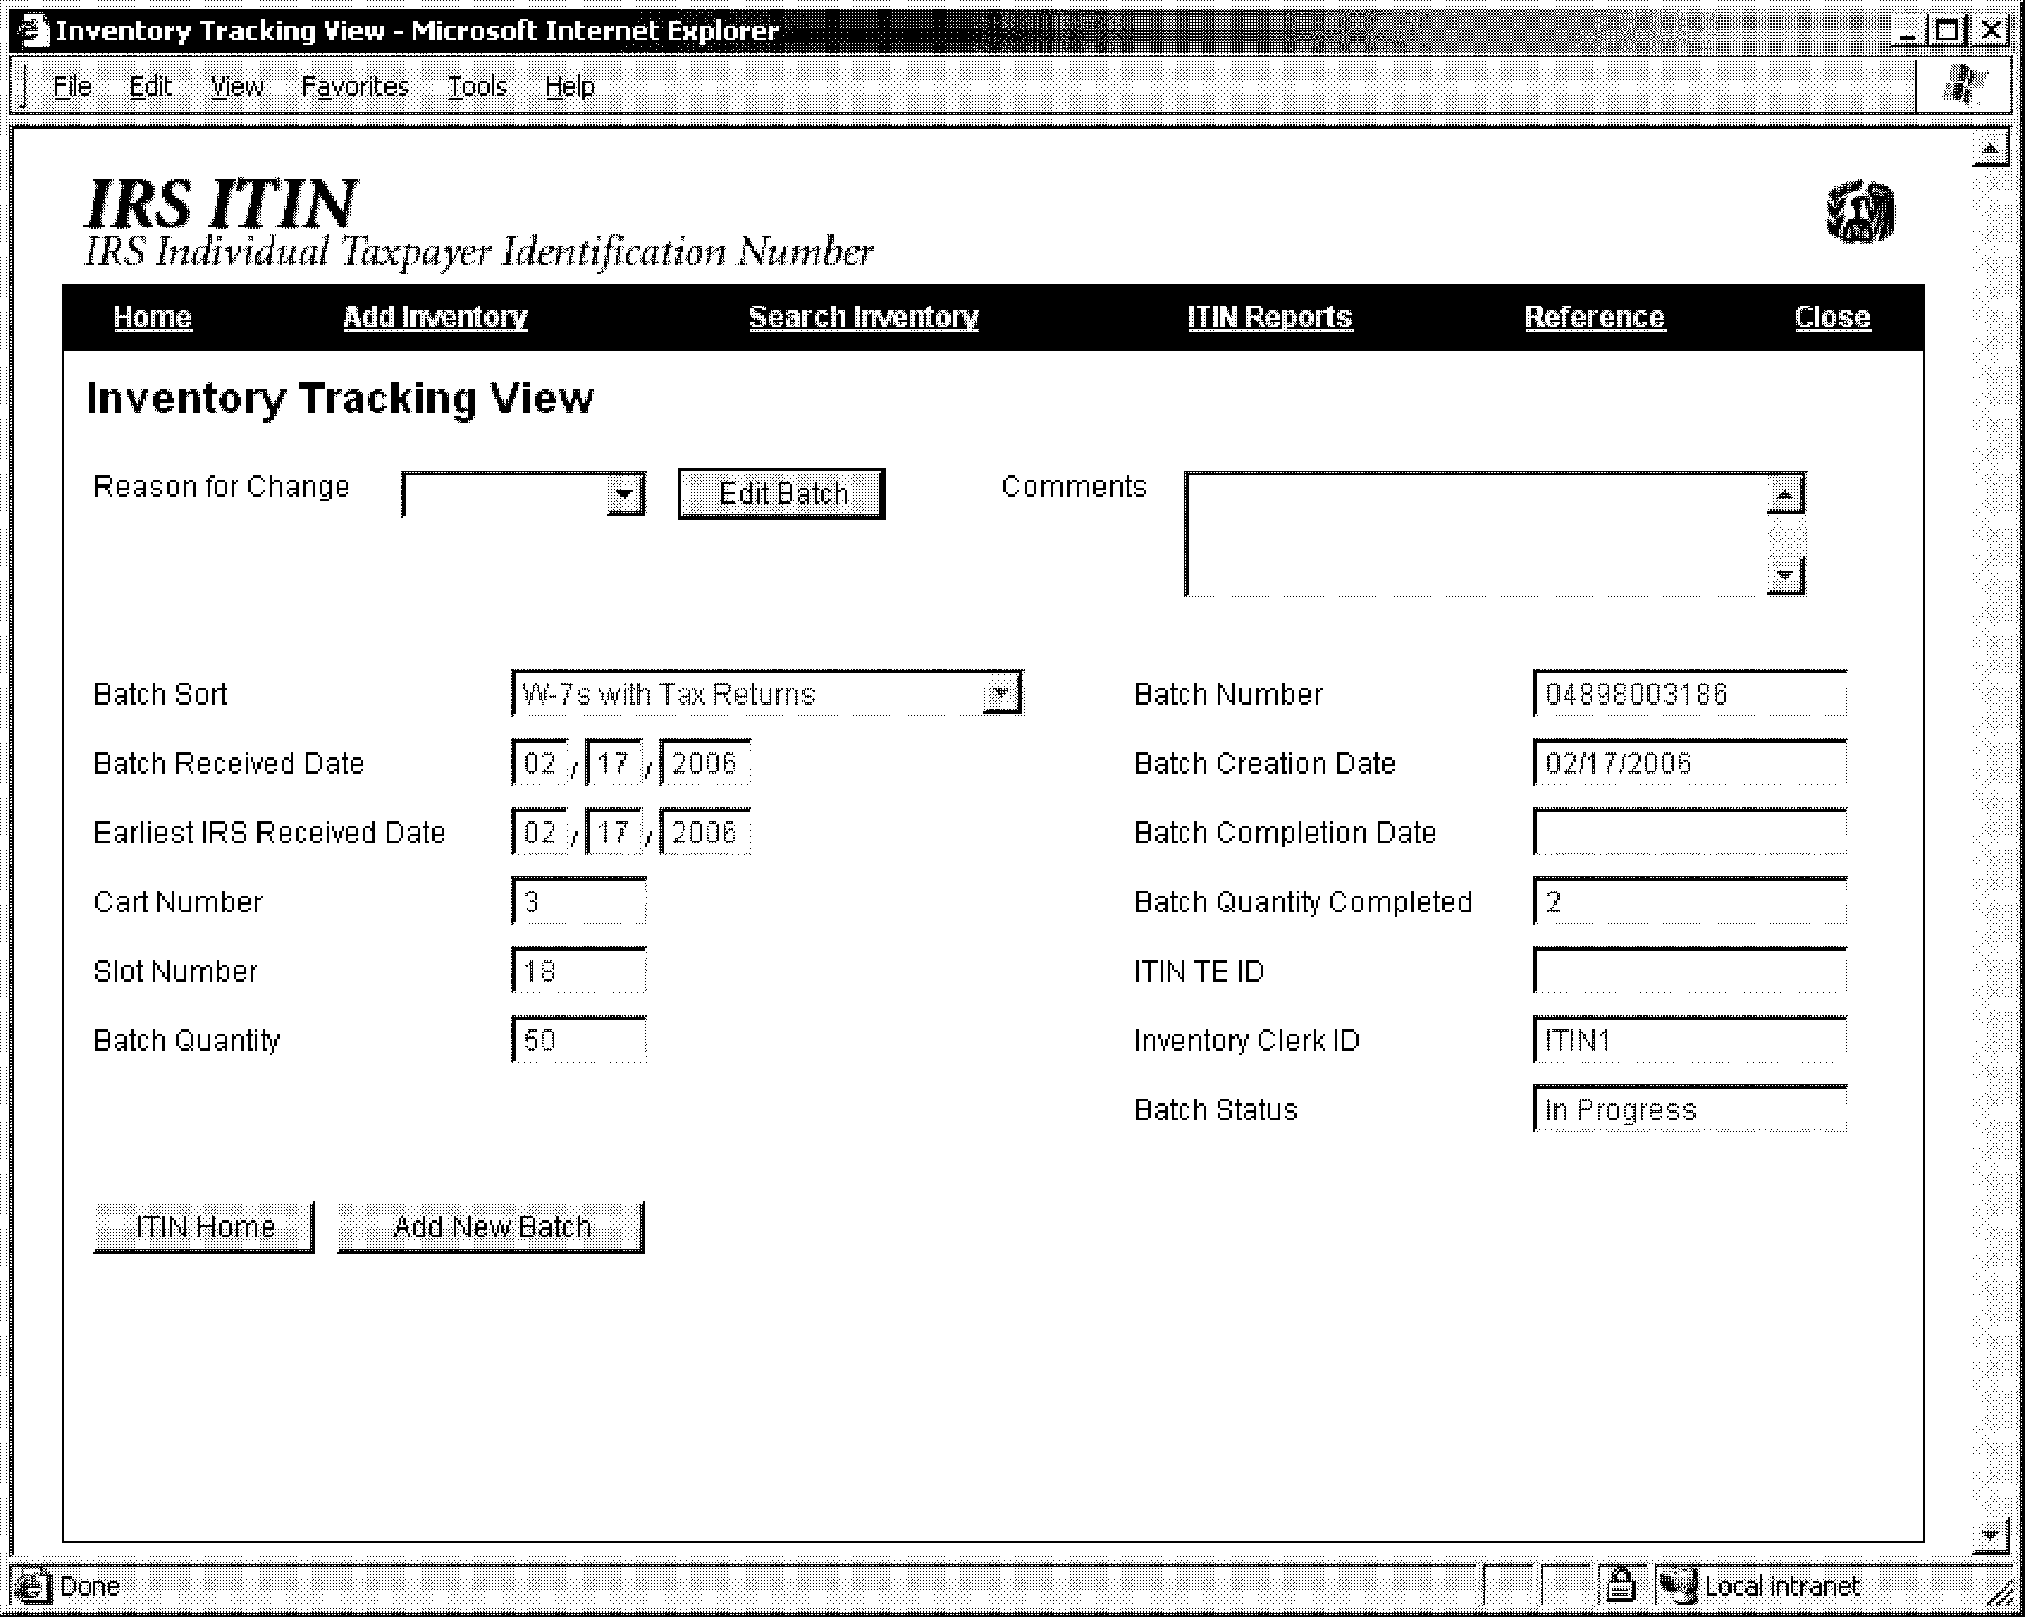Click the Local intranet zone icon
This screenshot has height=1617, width=2025.
tap(1678, 1585)
